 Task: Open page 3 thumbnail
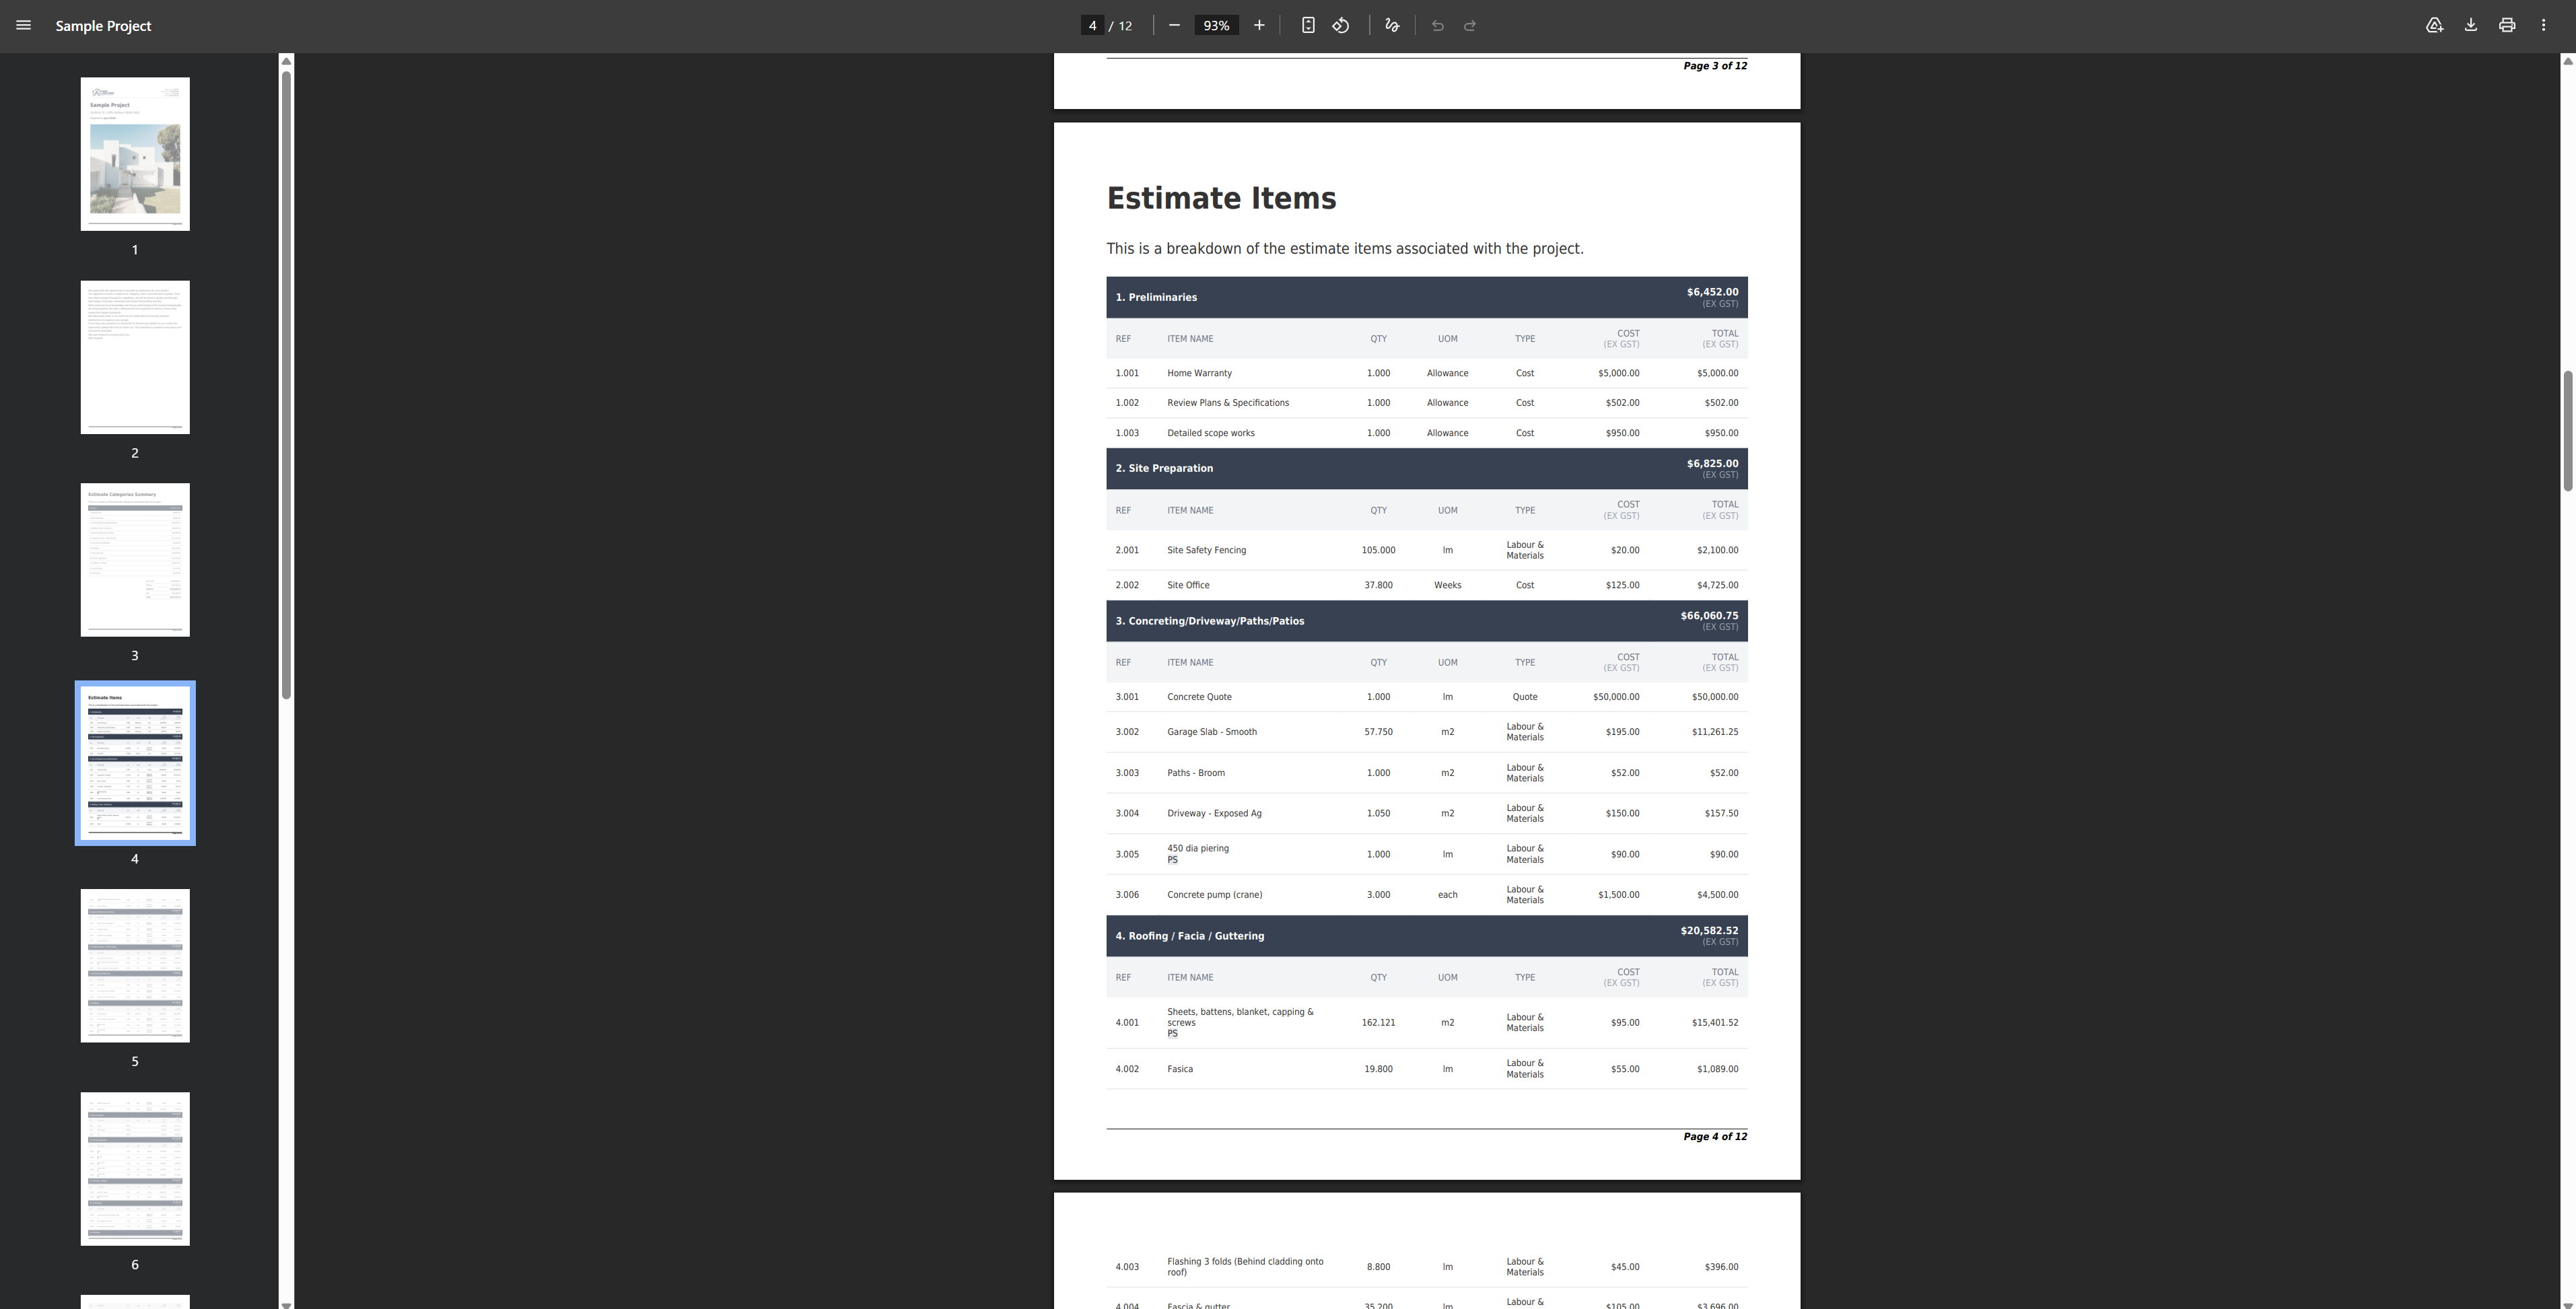coord(135,560)
